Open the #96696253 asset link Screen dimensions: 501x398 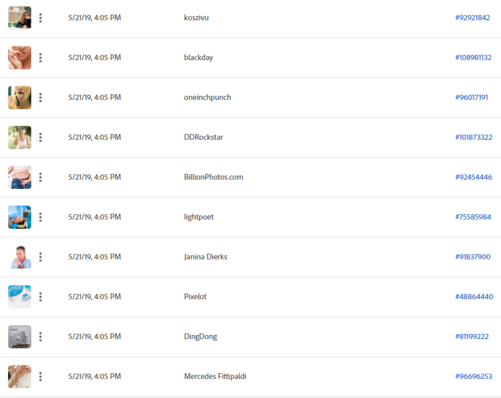(474, 376)
